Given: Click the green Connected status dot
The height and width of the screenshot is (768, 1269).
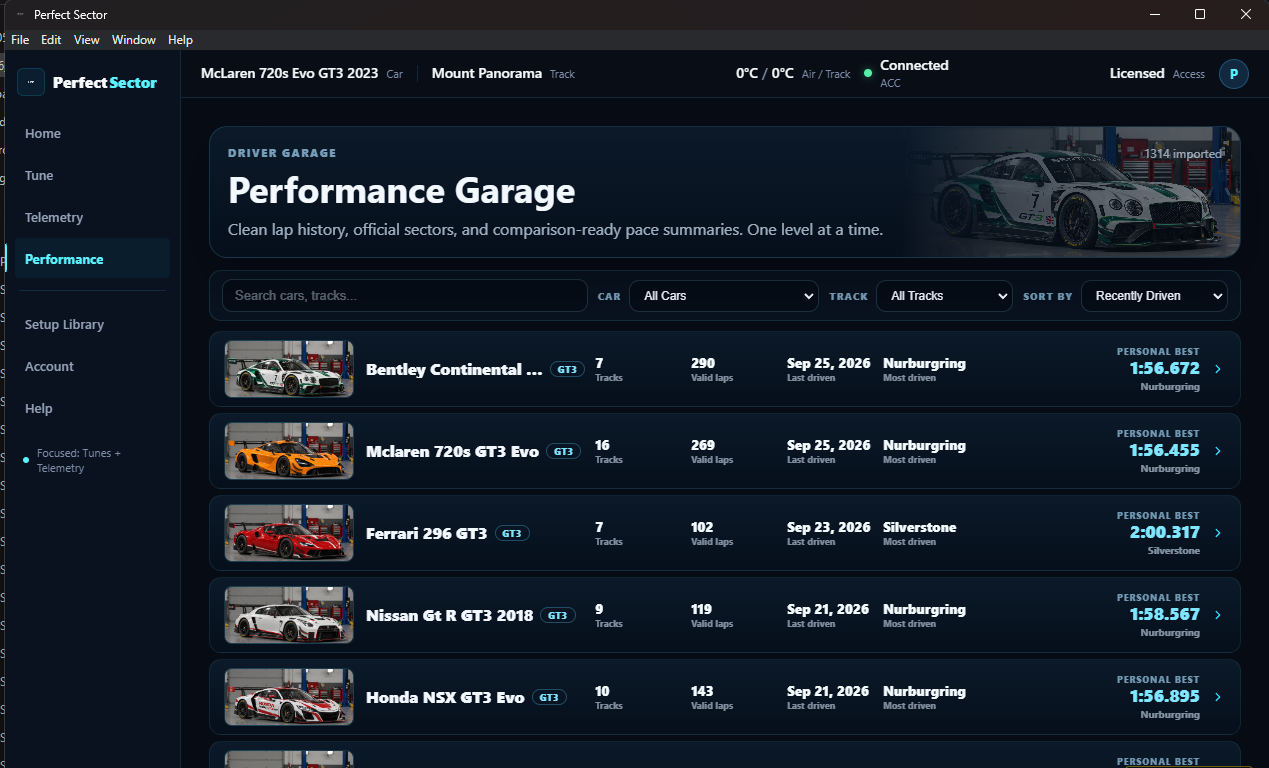Looking at the screenshot, I should tap(868, 73).
